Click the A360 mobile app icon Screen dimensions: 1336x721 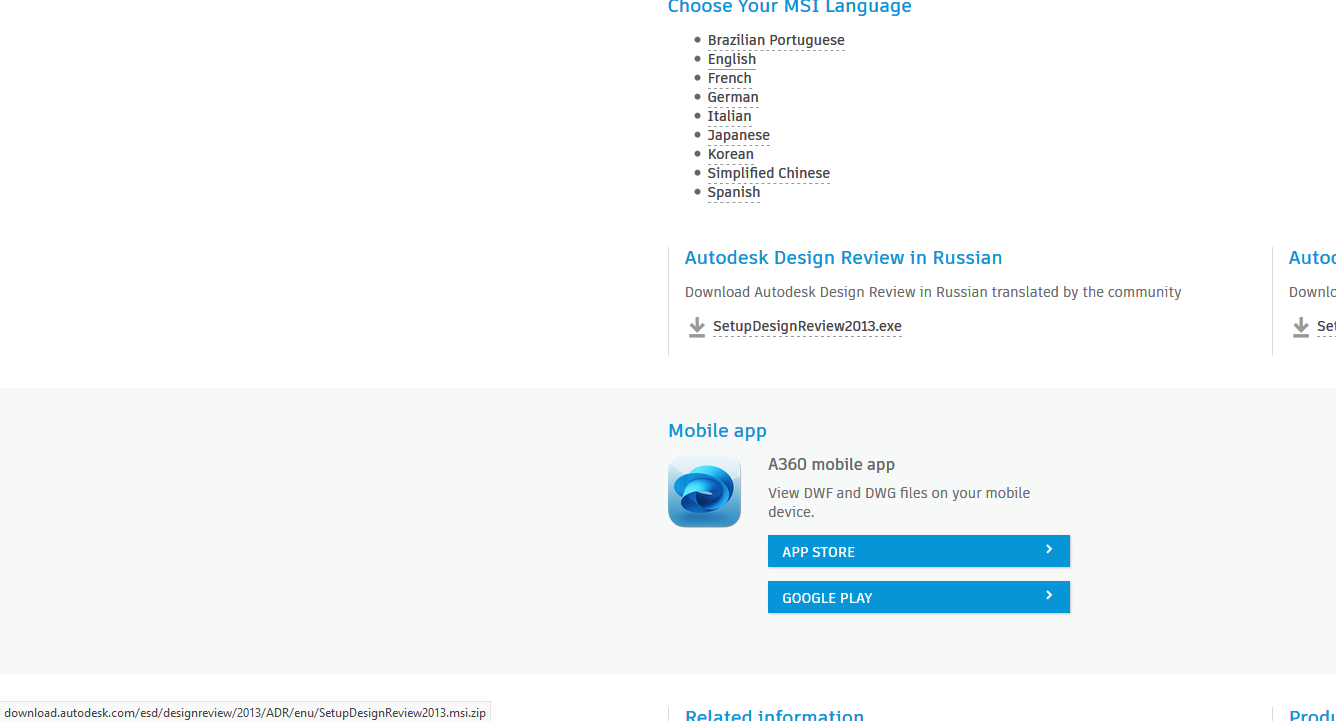[704, 491]
